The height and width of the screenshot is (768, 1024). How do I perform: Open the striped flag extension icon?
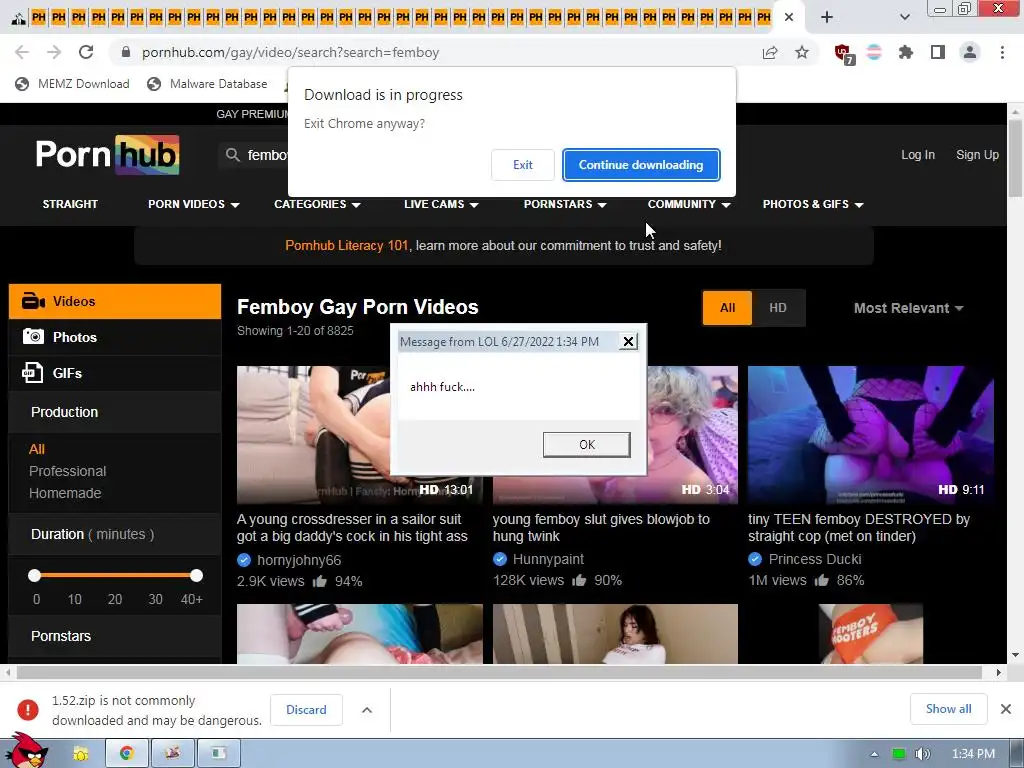point(874,52)
